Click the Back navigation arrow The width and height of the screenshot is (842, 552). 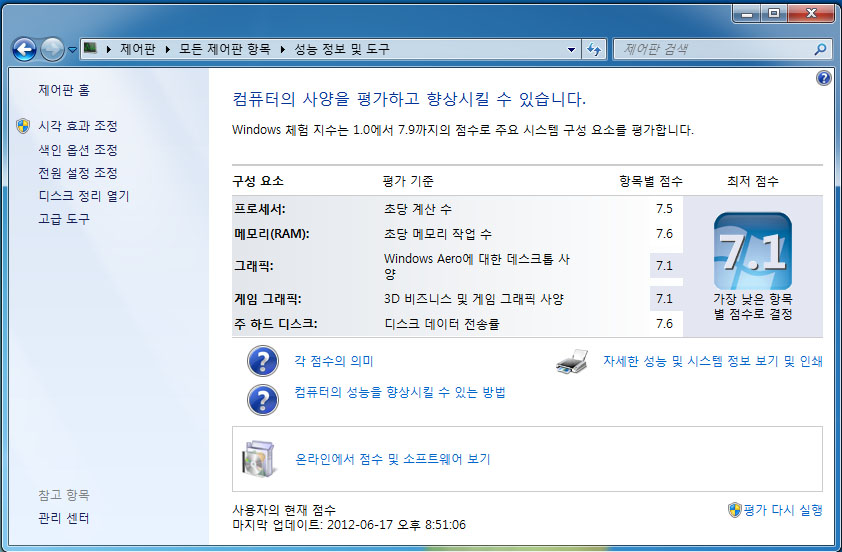(24, 49)
